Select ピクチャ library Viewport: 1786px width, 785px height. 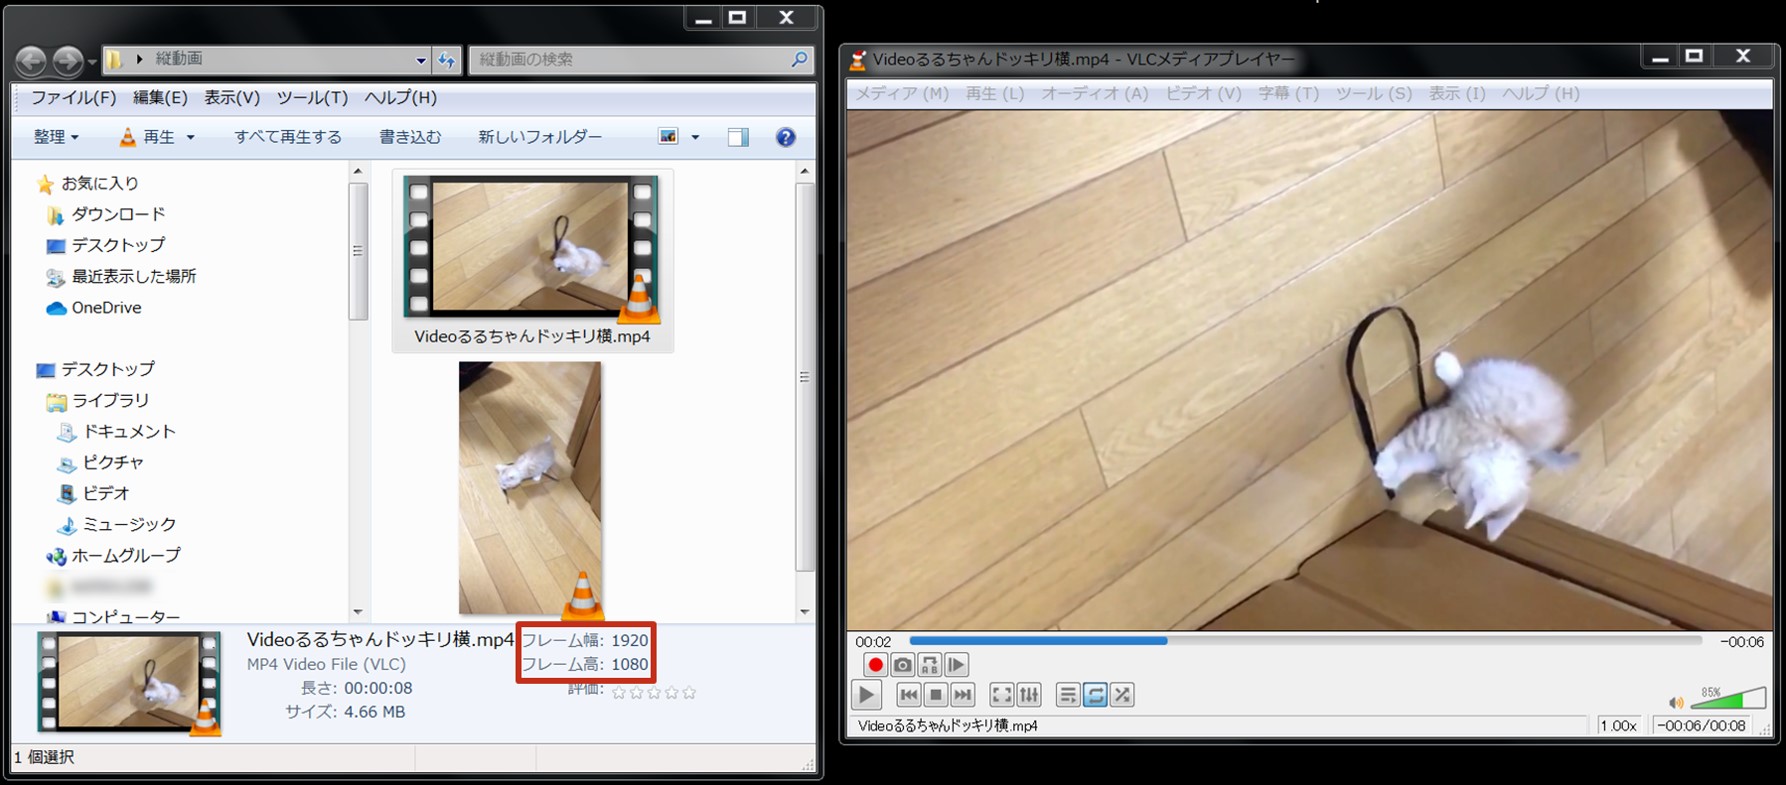coord(101,463)
